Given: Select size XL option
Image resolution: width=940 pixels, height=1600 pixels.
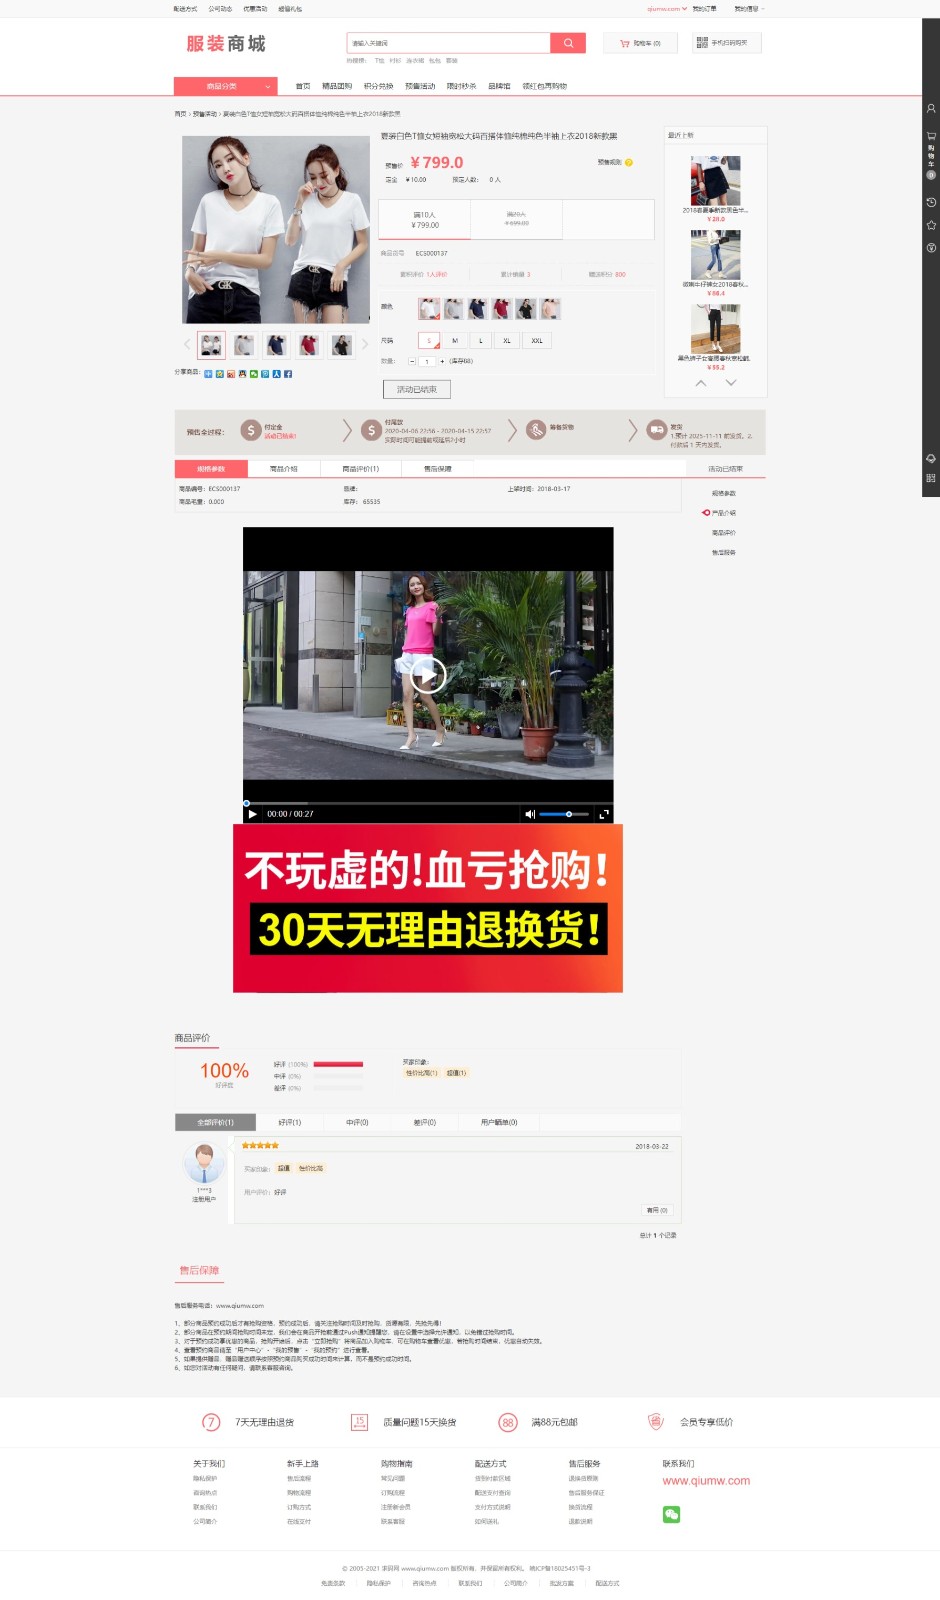Looking at the screenshot, I should pyautogui.click(x=507, y=340).
